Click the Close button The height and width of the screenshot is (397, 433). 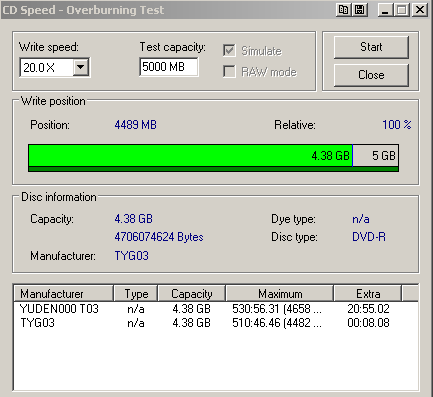click(x=371, y=75)
